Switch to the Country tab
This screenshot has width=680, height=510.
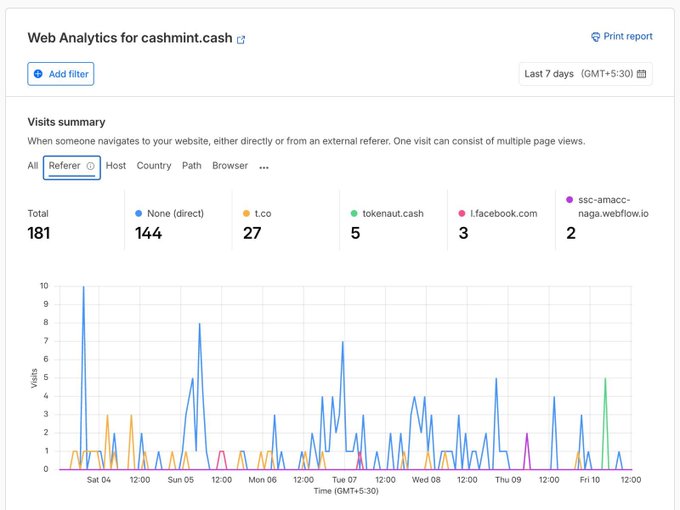(154, 166)
